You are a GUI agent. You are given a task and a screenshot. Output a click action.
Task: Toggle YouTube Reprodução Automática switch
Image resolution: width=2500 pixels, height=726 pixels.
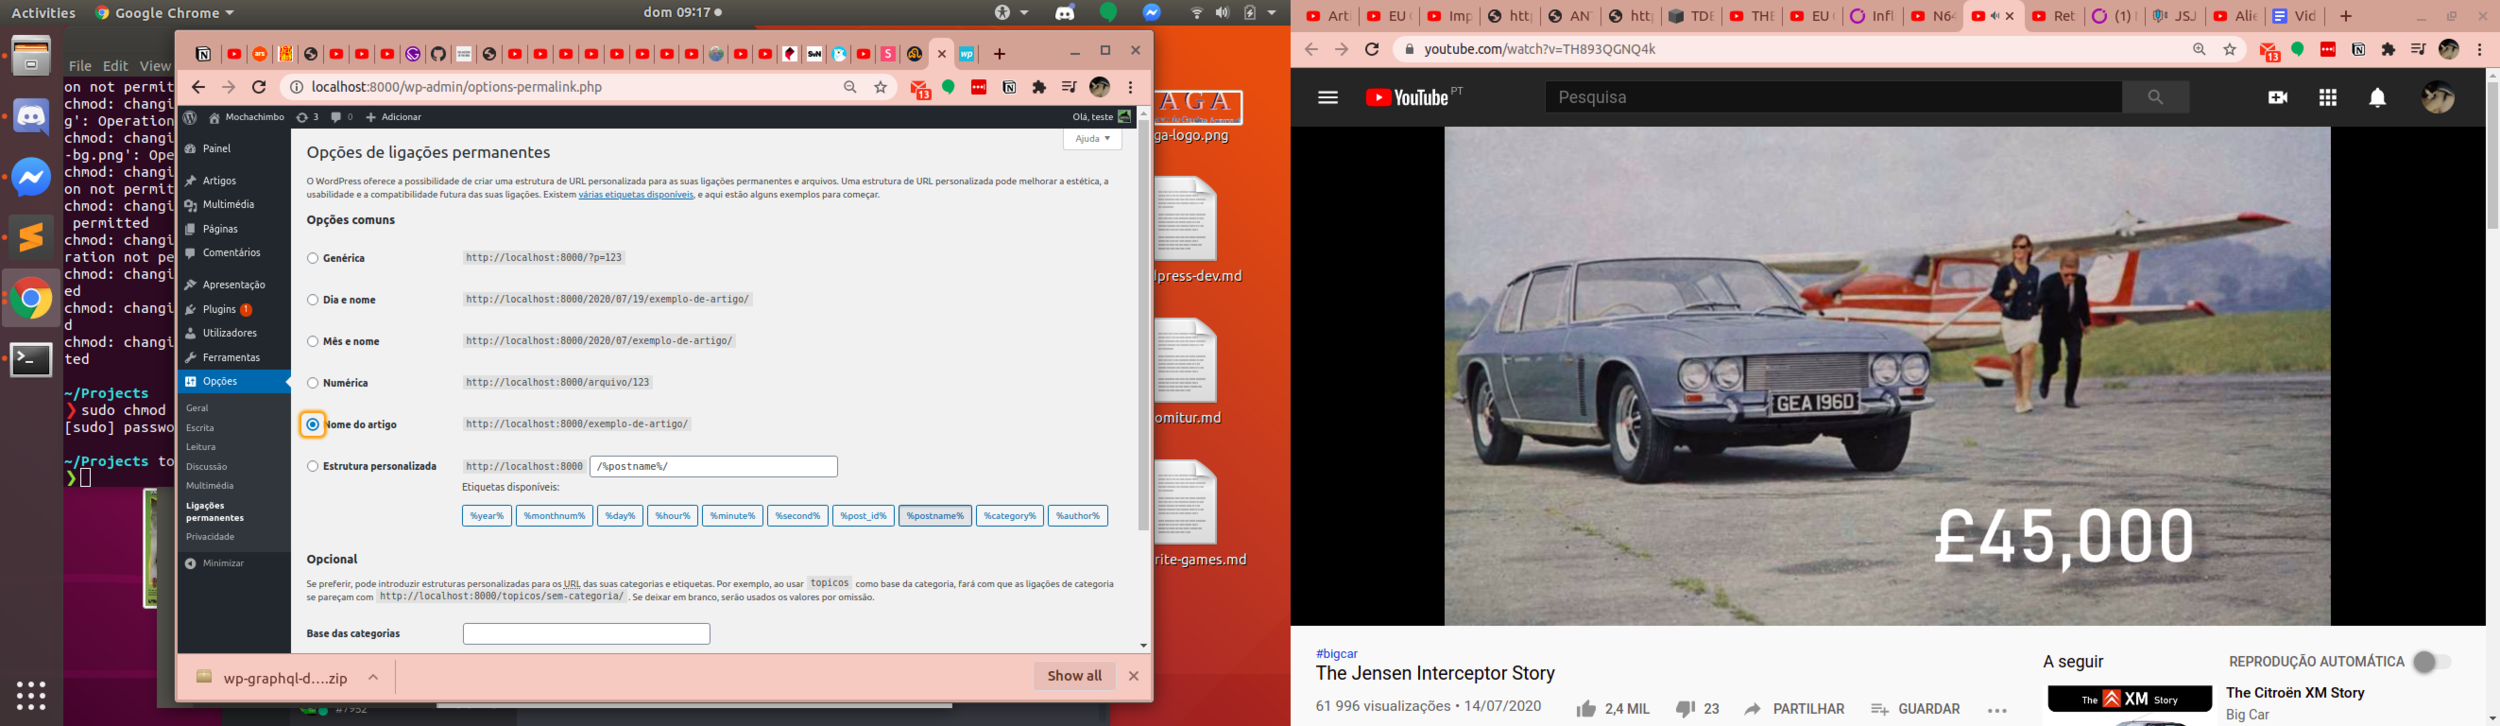2431,662
